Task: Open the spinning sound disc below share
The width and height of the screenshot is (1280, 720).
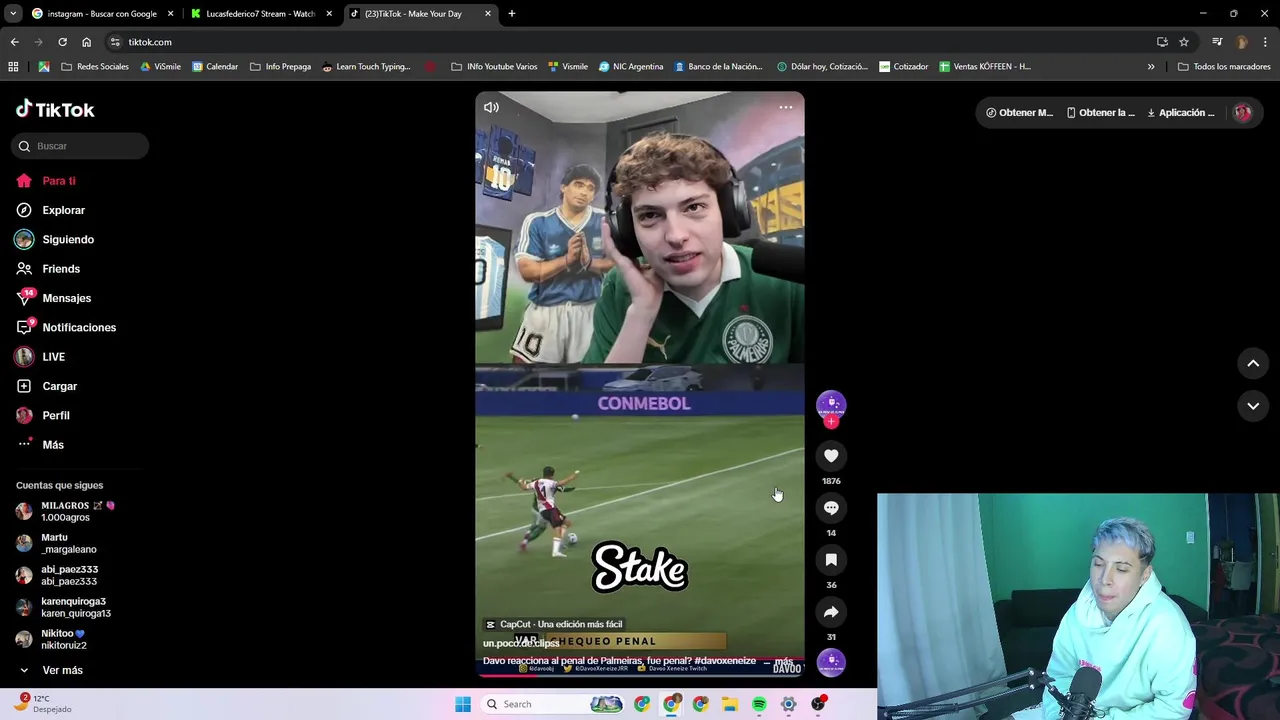Action: coord(831,662)
